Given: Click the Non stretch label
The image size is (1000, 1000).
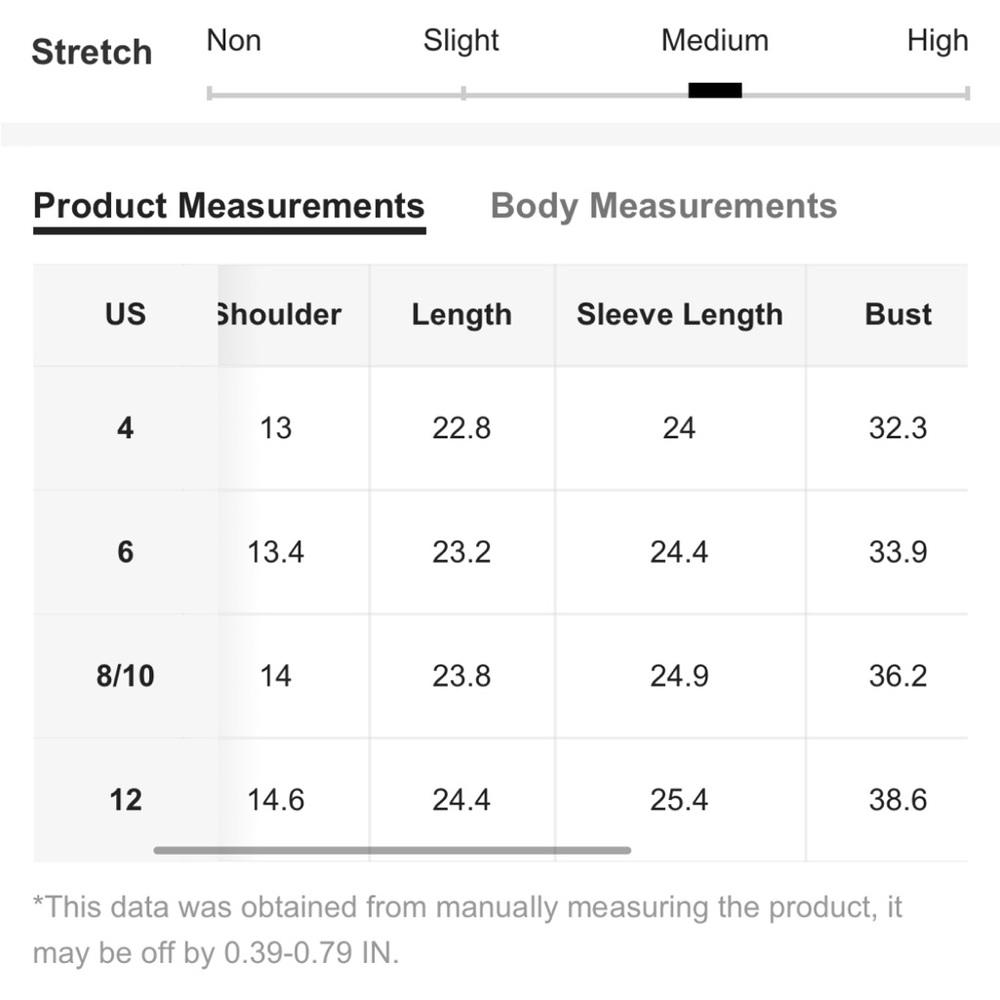Looking at the screenshot, I should 233,41.
